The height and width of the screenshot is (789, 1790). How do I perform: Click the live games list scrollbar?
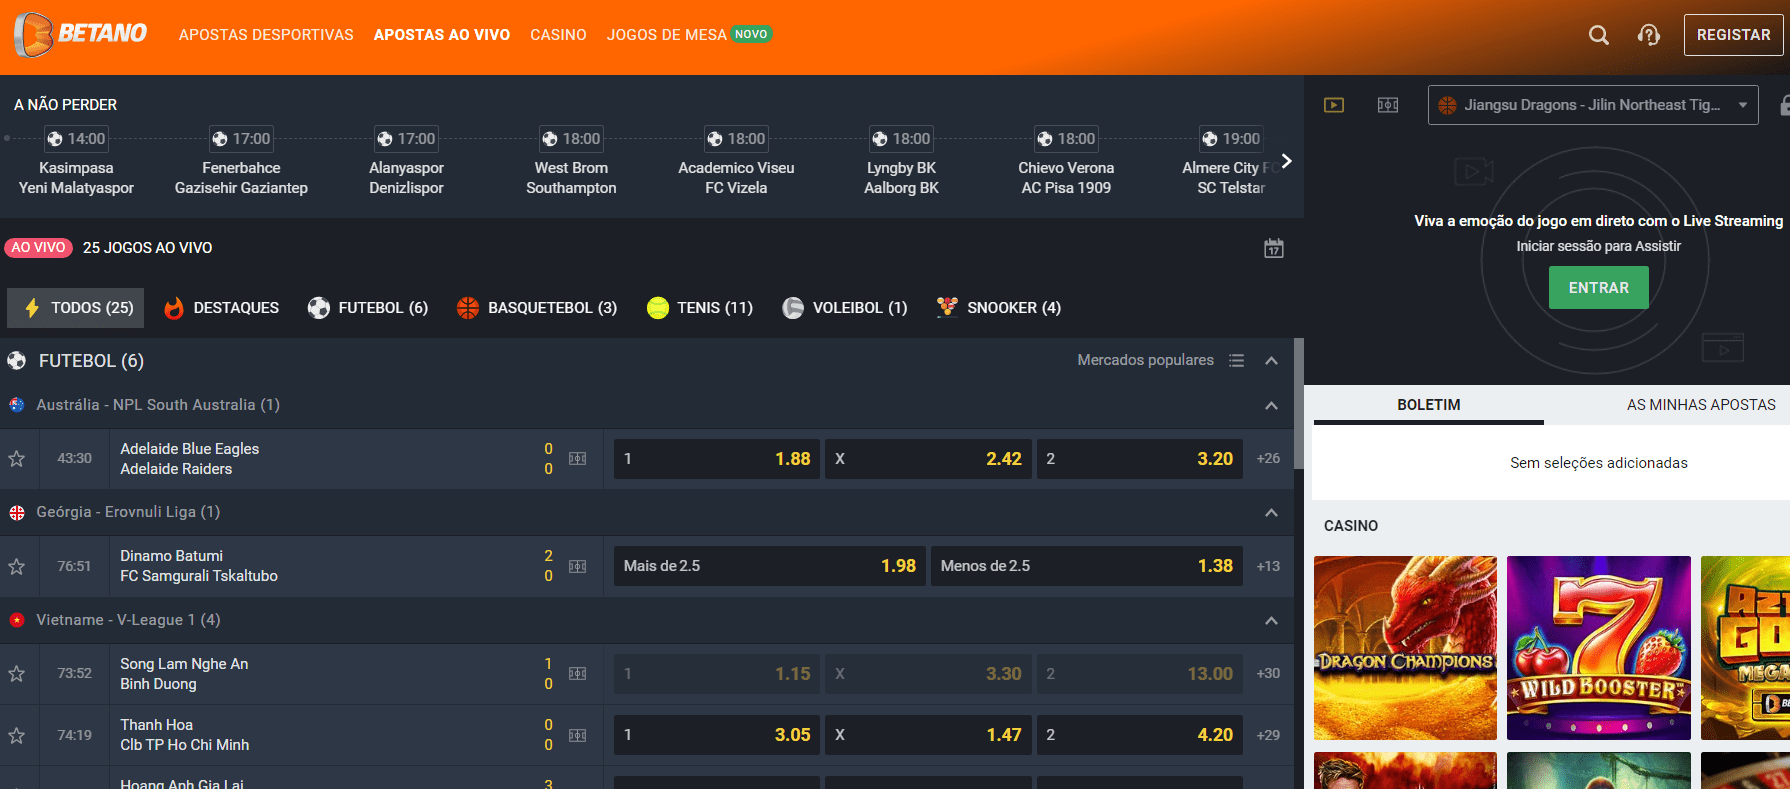(x=1299, y=403)
